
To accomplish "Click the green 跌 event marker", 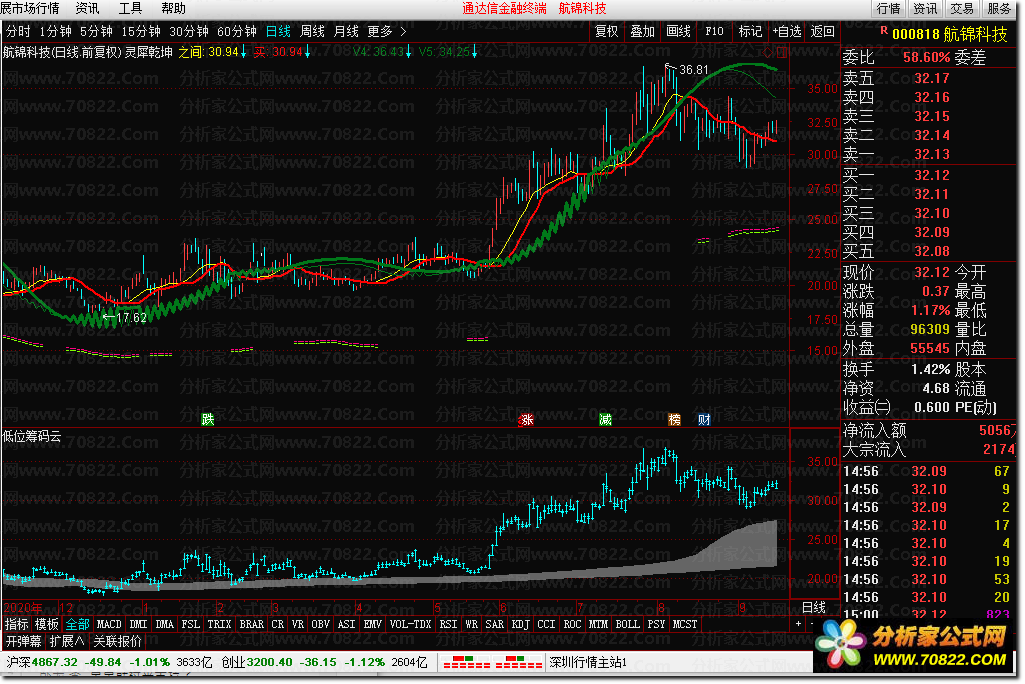I will [208, 419].
